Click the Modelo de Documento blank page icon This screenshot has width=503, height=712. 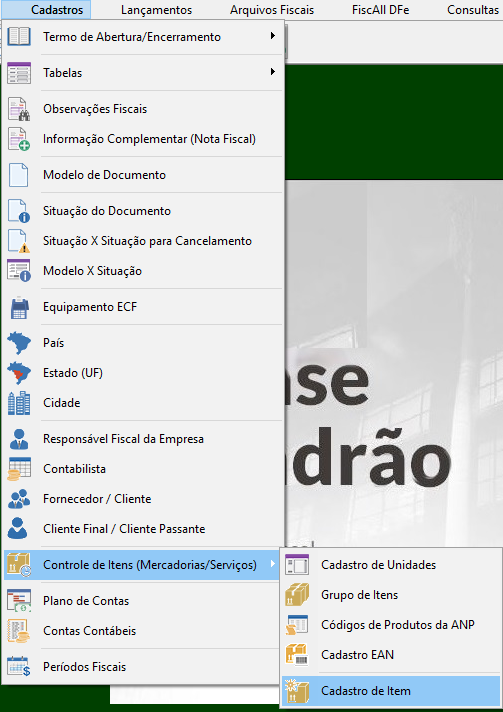click(19, 175)
